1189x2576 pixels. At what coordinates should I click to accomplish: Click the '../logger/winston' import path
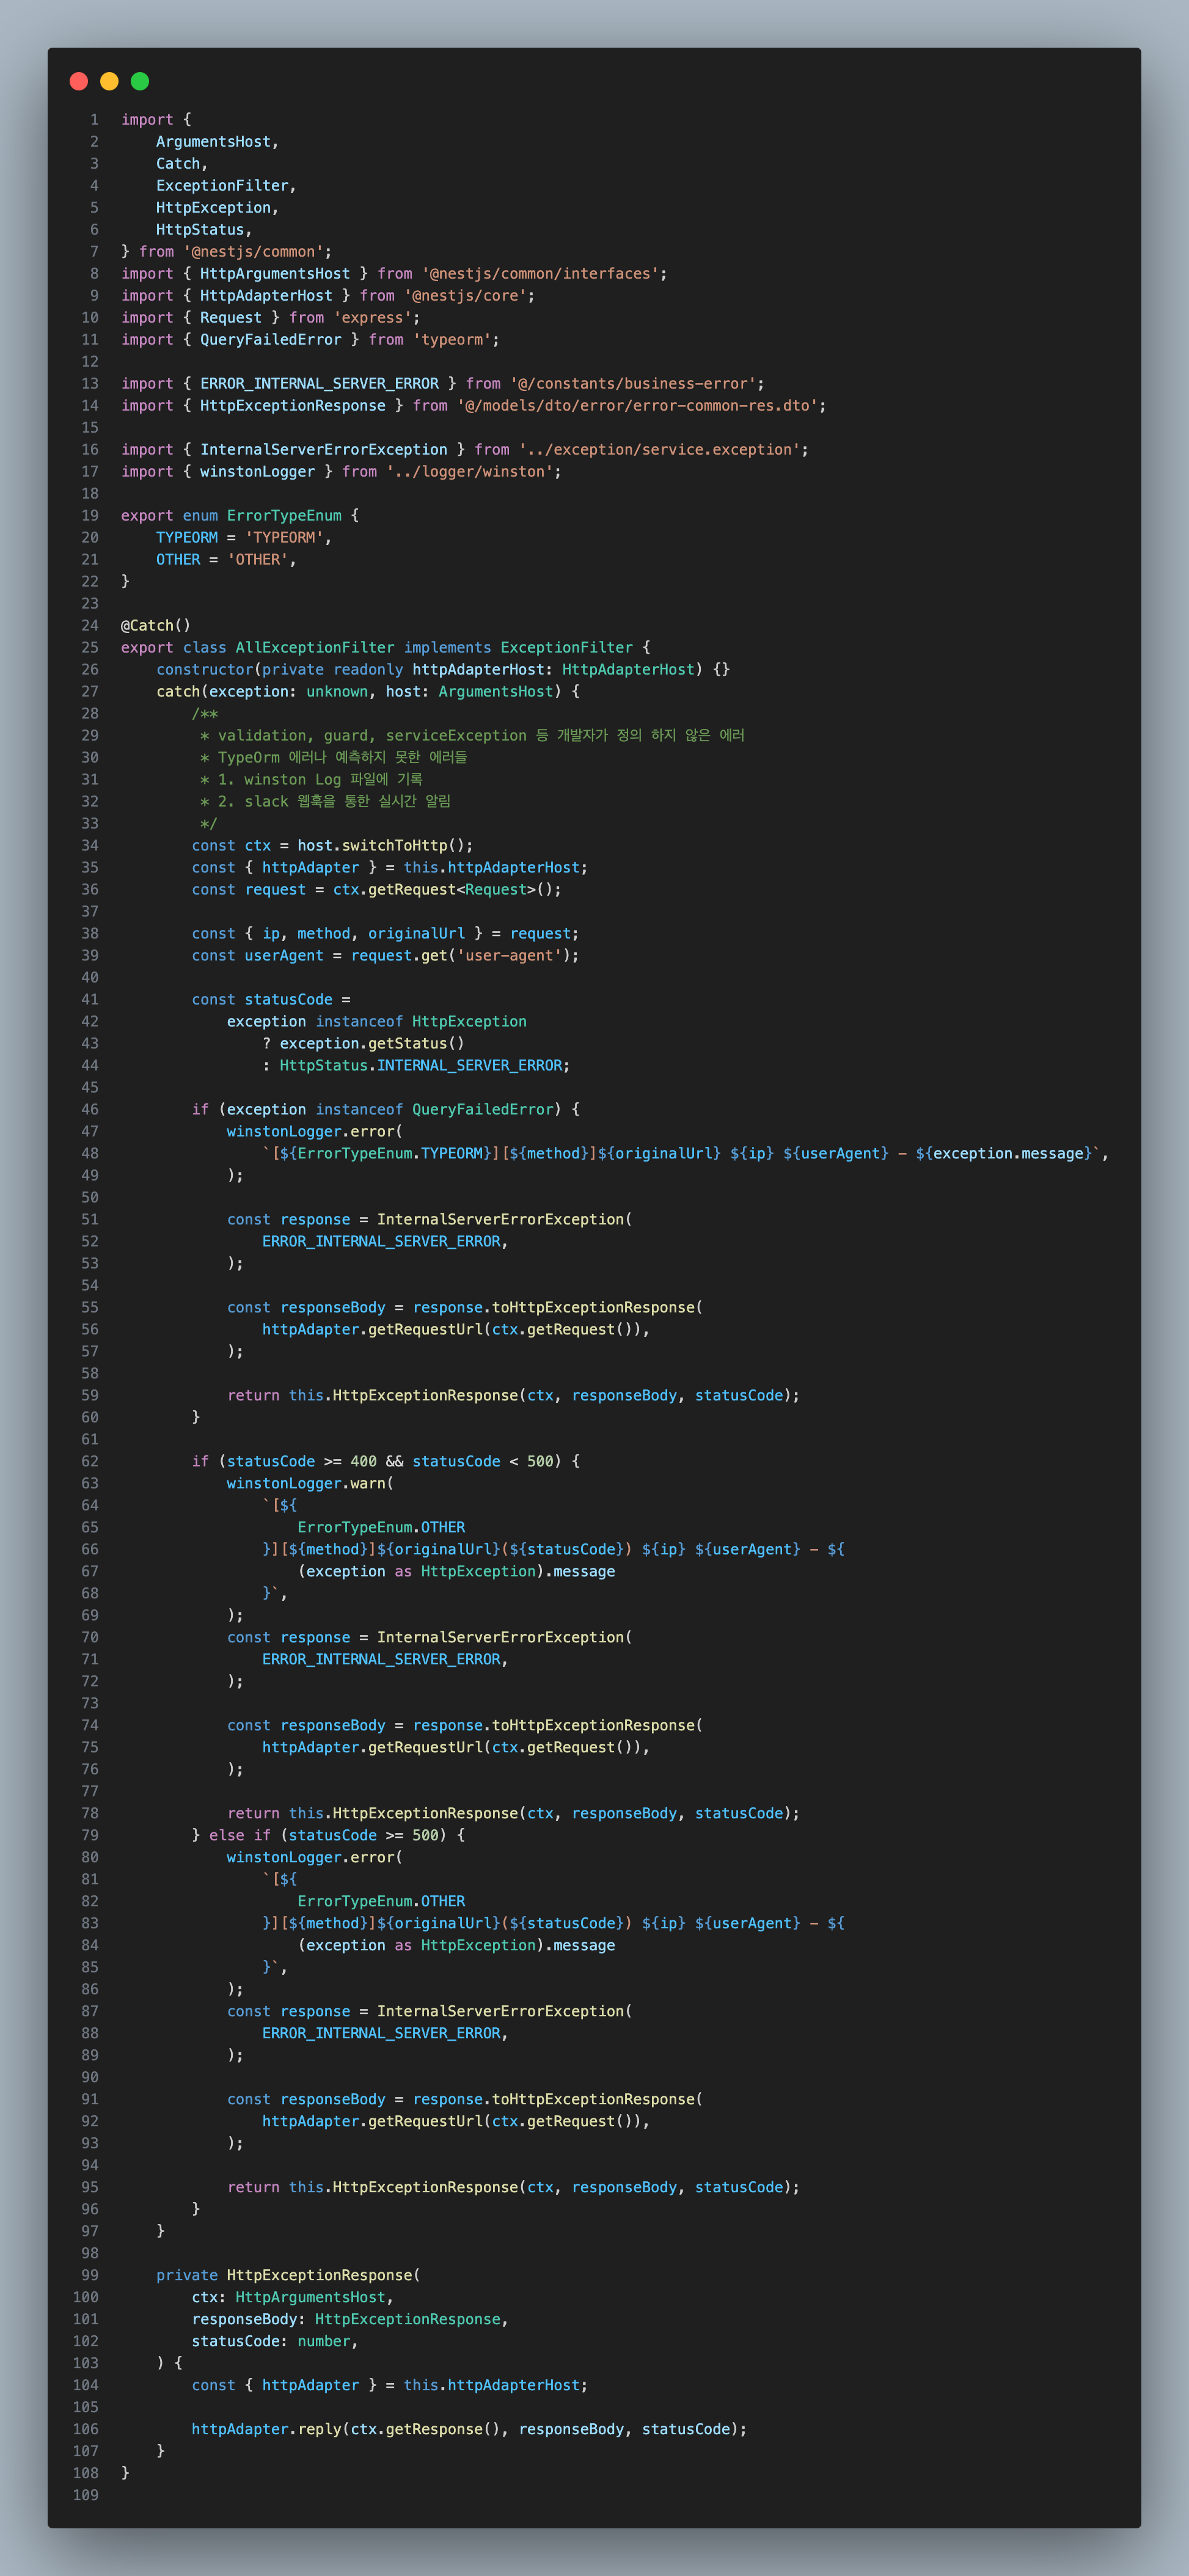(469, 471)
